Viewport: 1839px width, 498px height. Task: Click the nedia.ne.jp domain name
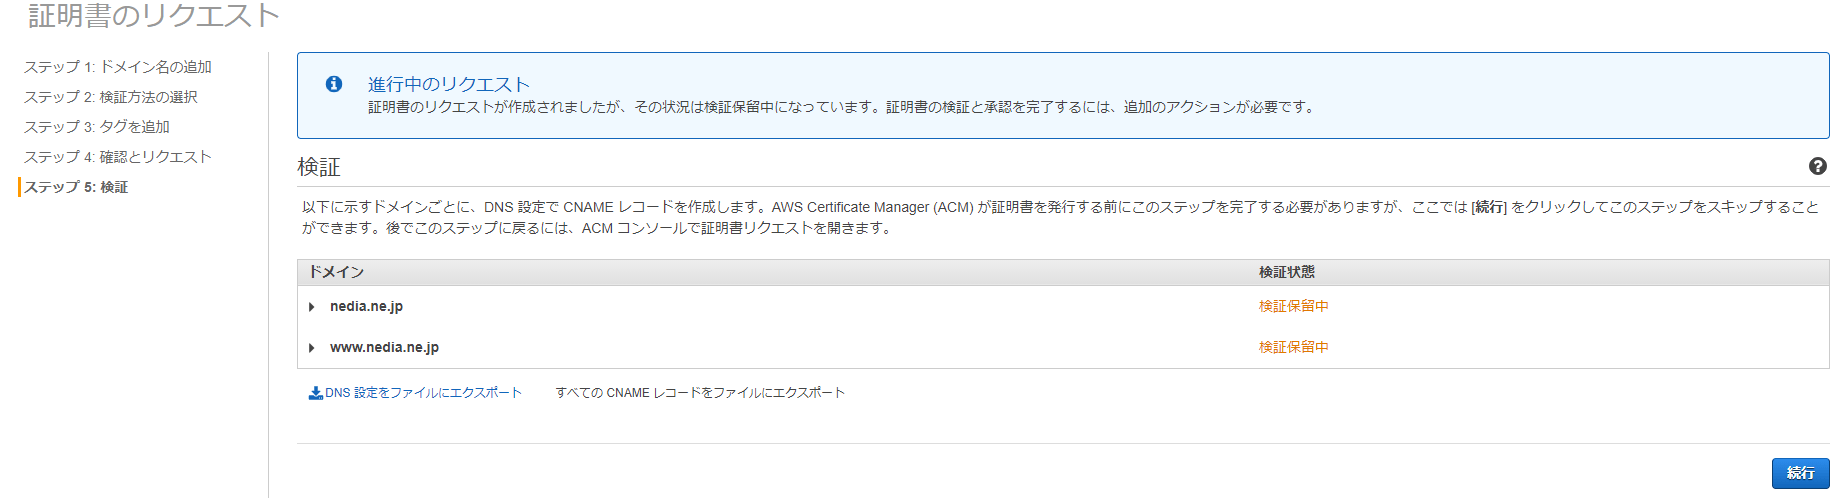(366, 306)
